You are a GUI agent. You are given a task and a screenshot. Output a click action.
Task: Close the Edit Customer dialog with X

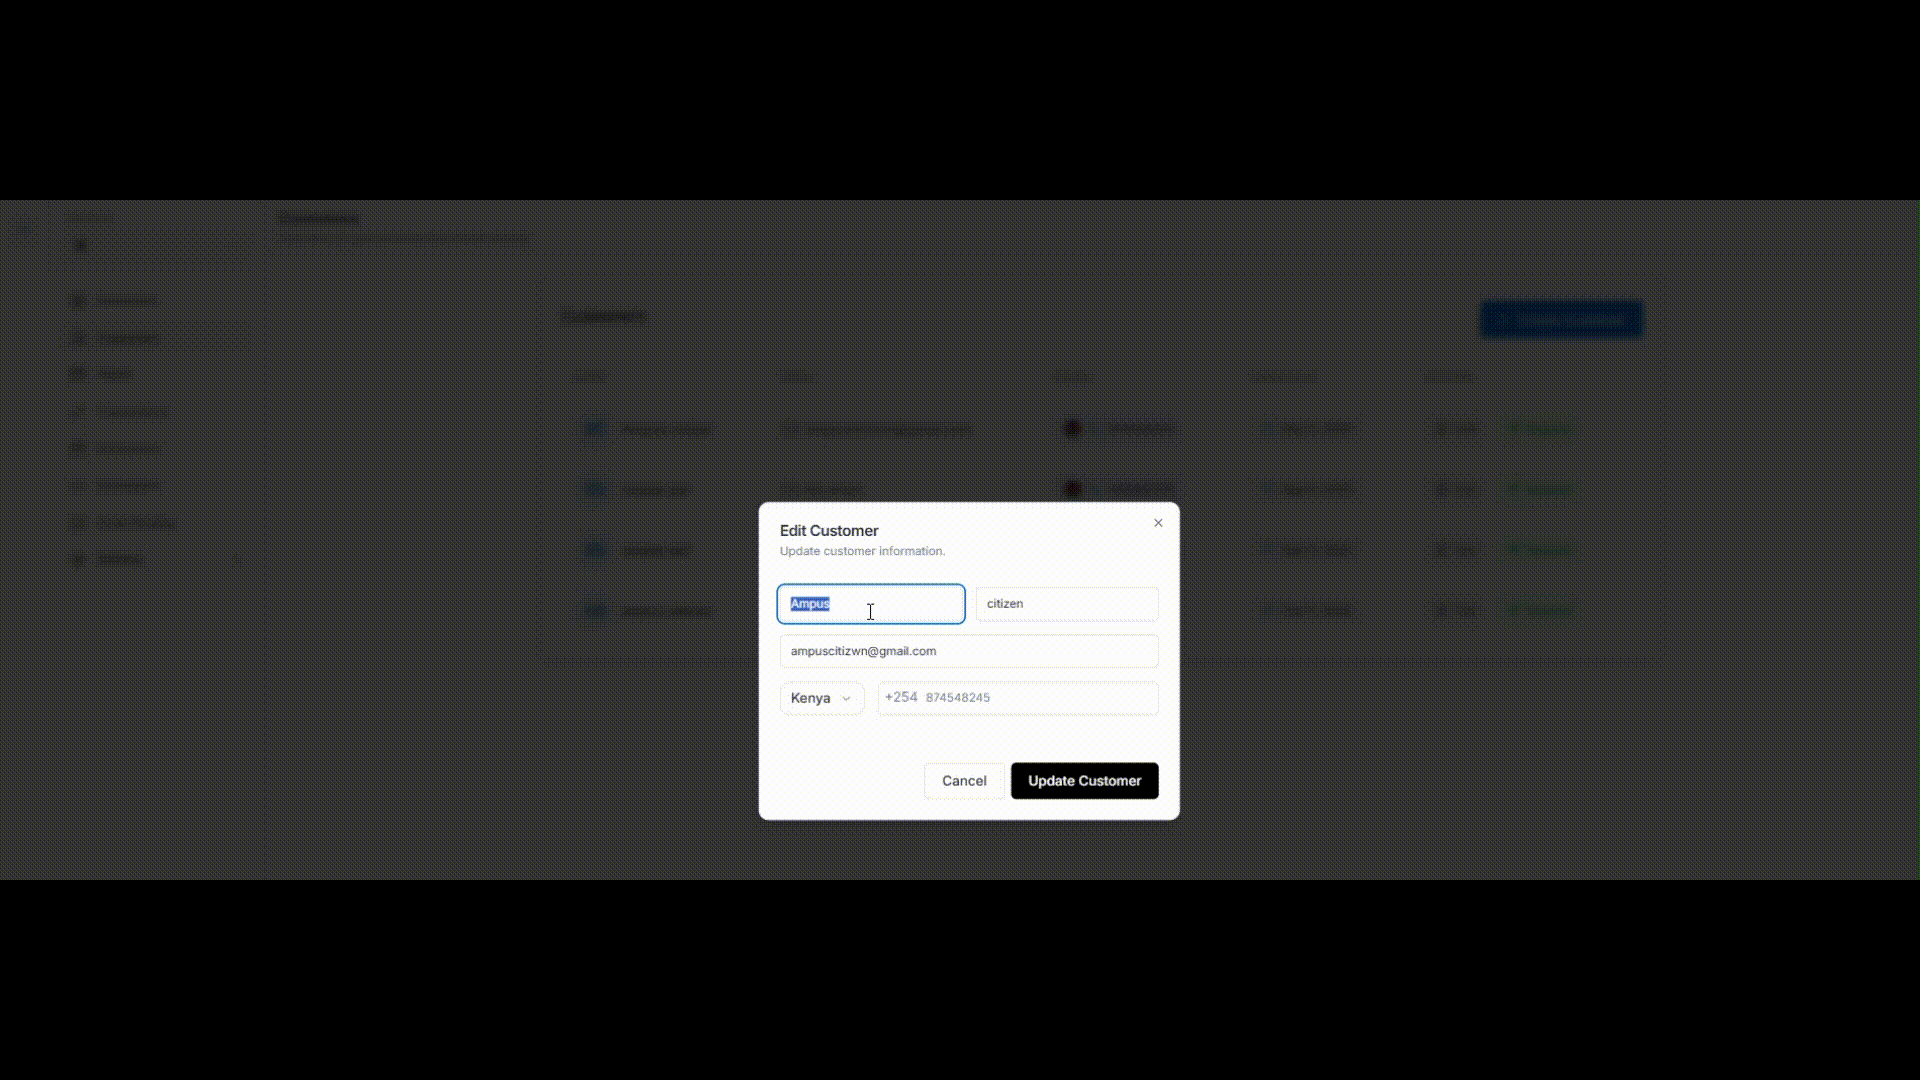click(x=1158, y=523)
